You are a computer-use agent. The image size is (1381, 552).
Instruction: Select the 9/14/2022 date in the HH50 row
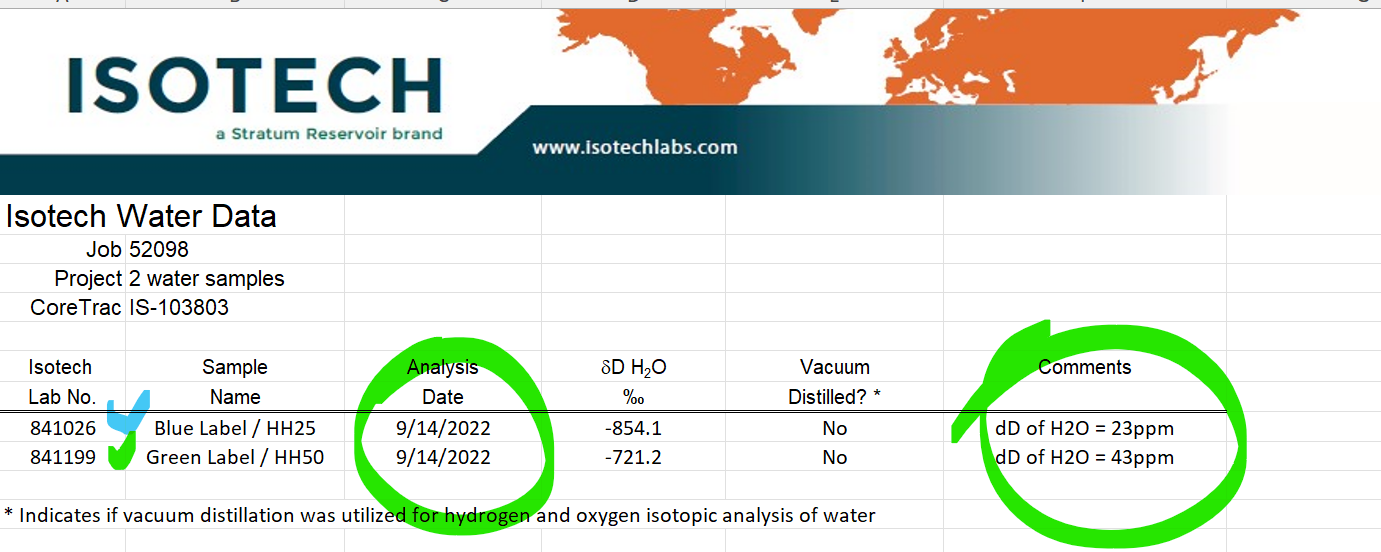click(x=443, y=458)
